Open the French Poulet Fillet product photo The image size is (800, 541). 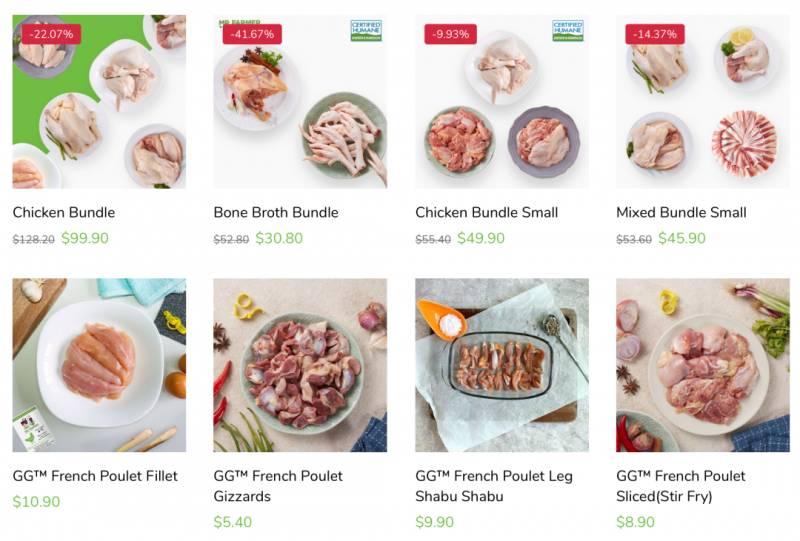point(99,365)
